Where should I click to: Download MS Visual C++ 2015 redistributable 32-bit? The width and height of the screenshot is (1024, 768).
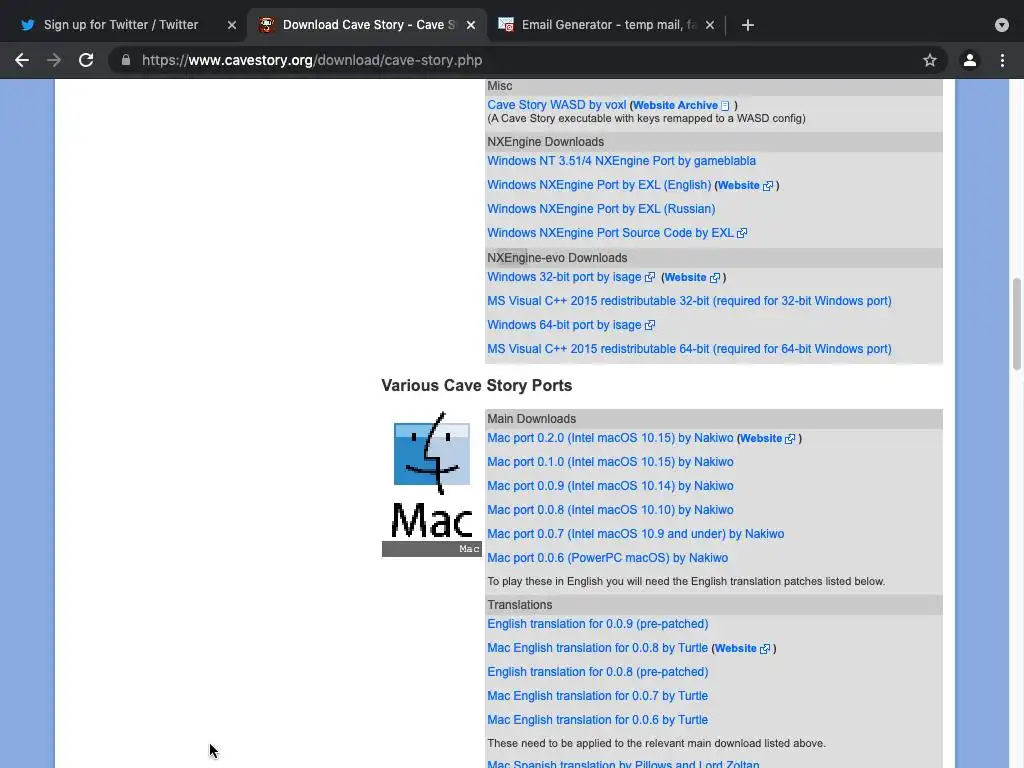tap(689, 301)
